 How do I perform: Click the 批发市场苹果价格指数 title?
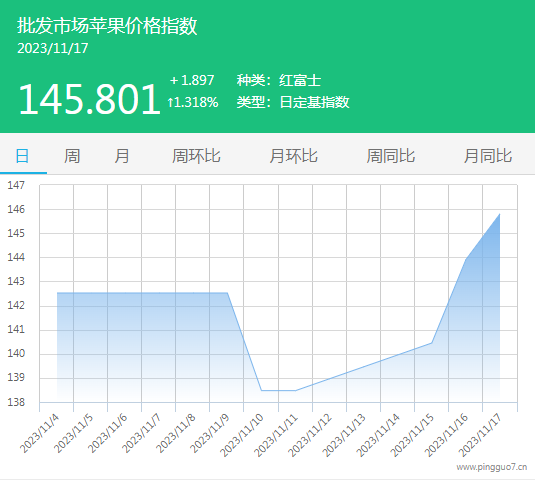pyautogui.click(x=107, y=26)
